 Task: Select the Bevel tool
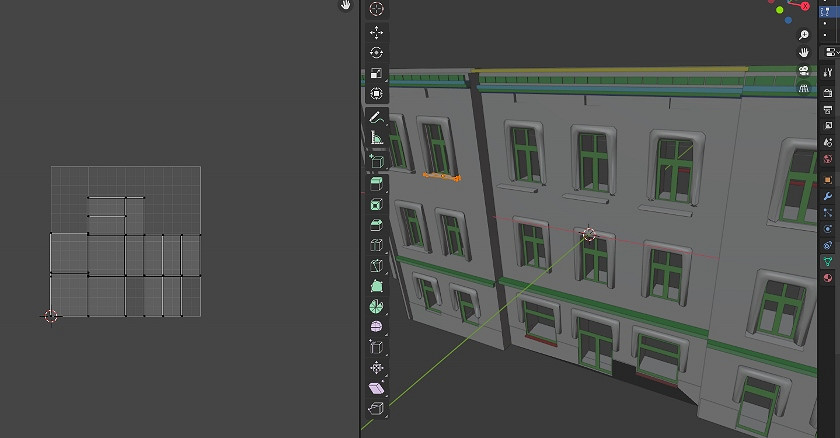(377, 225)
